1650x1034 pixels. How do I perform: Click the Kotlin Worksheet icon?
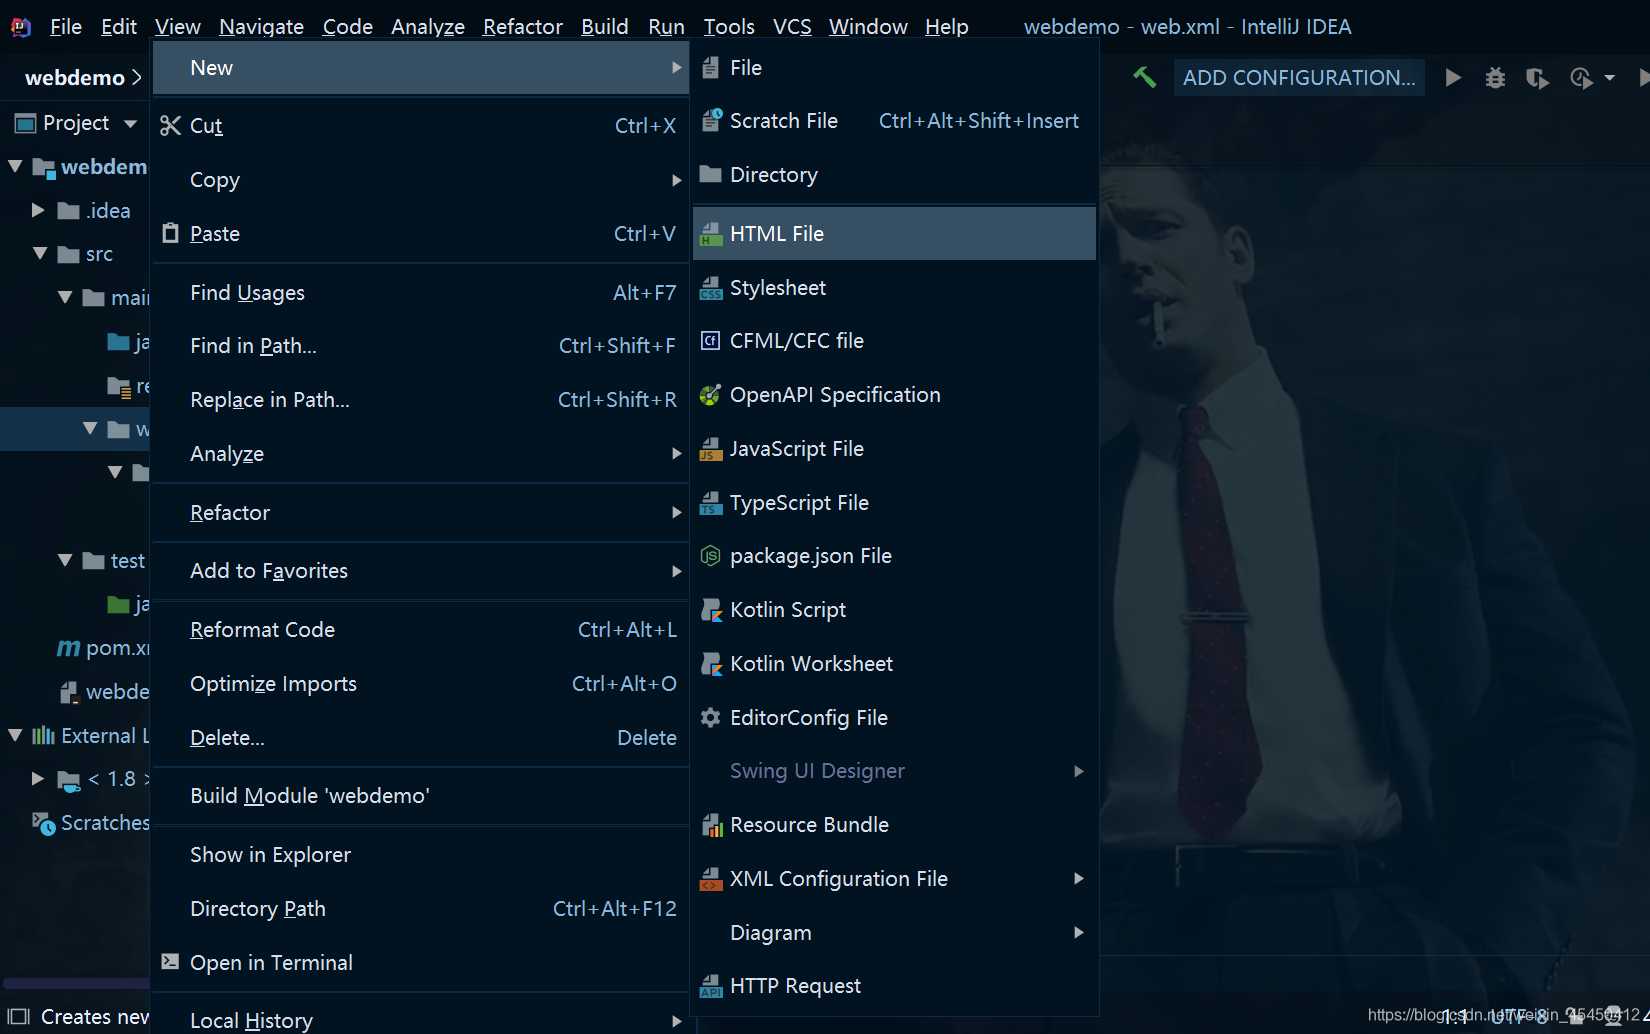pos(711,663)
